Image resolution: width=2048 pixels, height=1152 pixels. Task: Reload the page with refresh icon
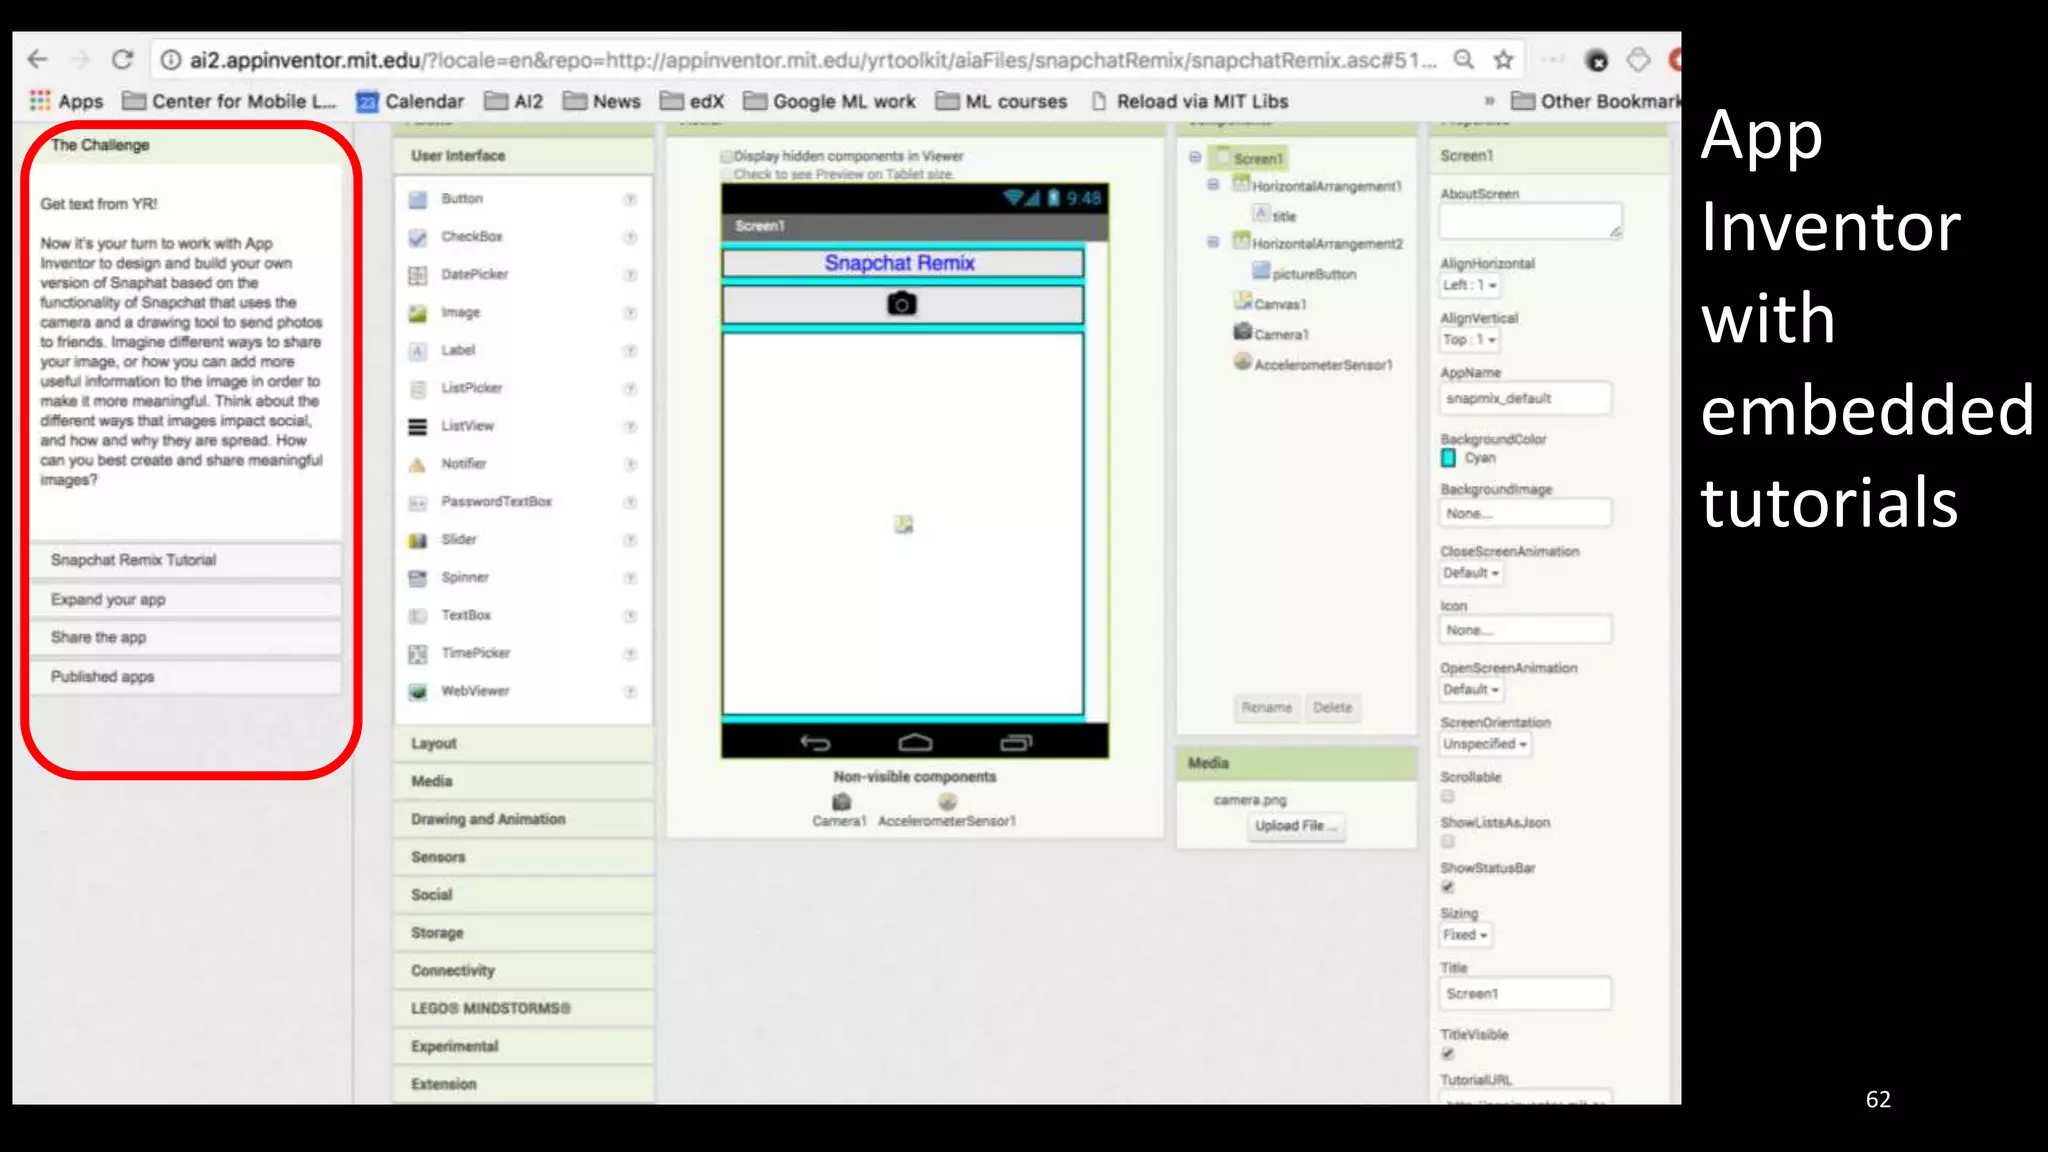[x=123, y=60]
